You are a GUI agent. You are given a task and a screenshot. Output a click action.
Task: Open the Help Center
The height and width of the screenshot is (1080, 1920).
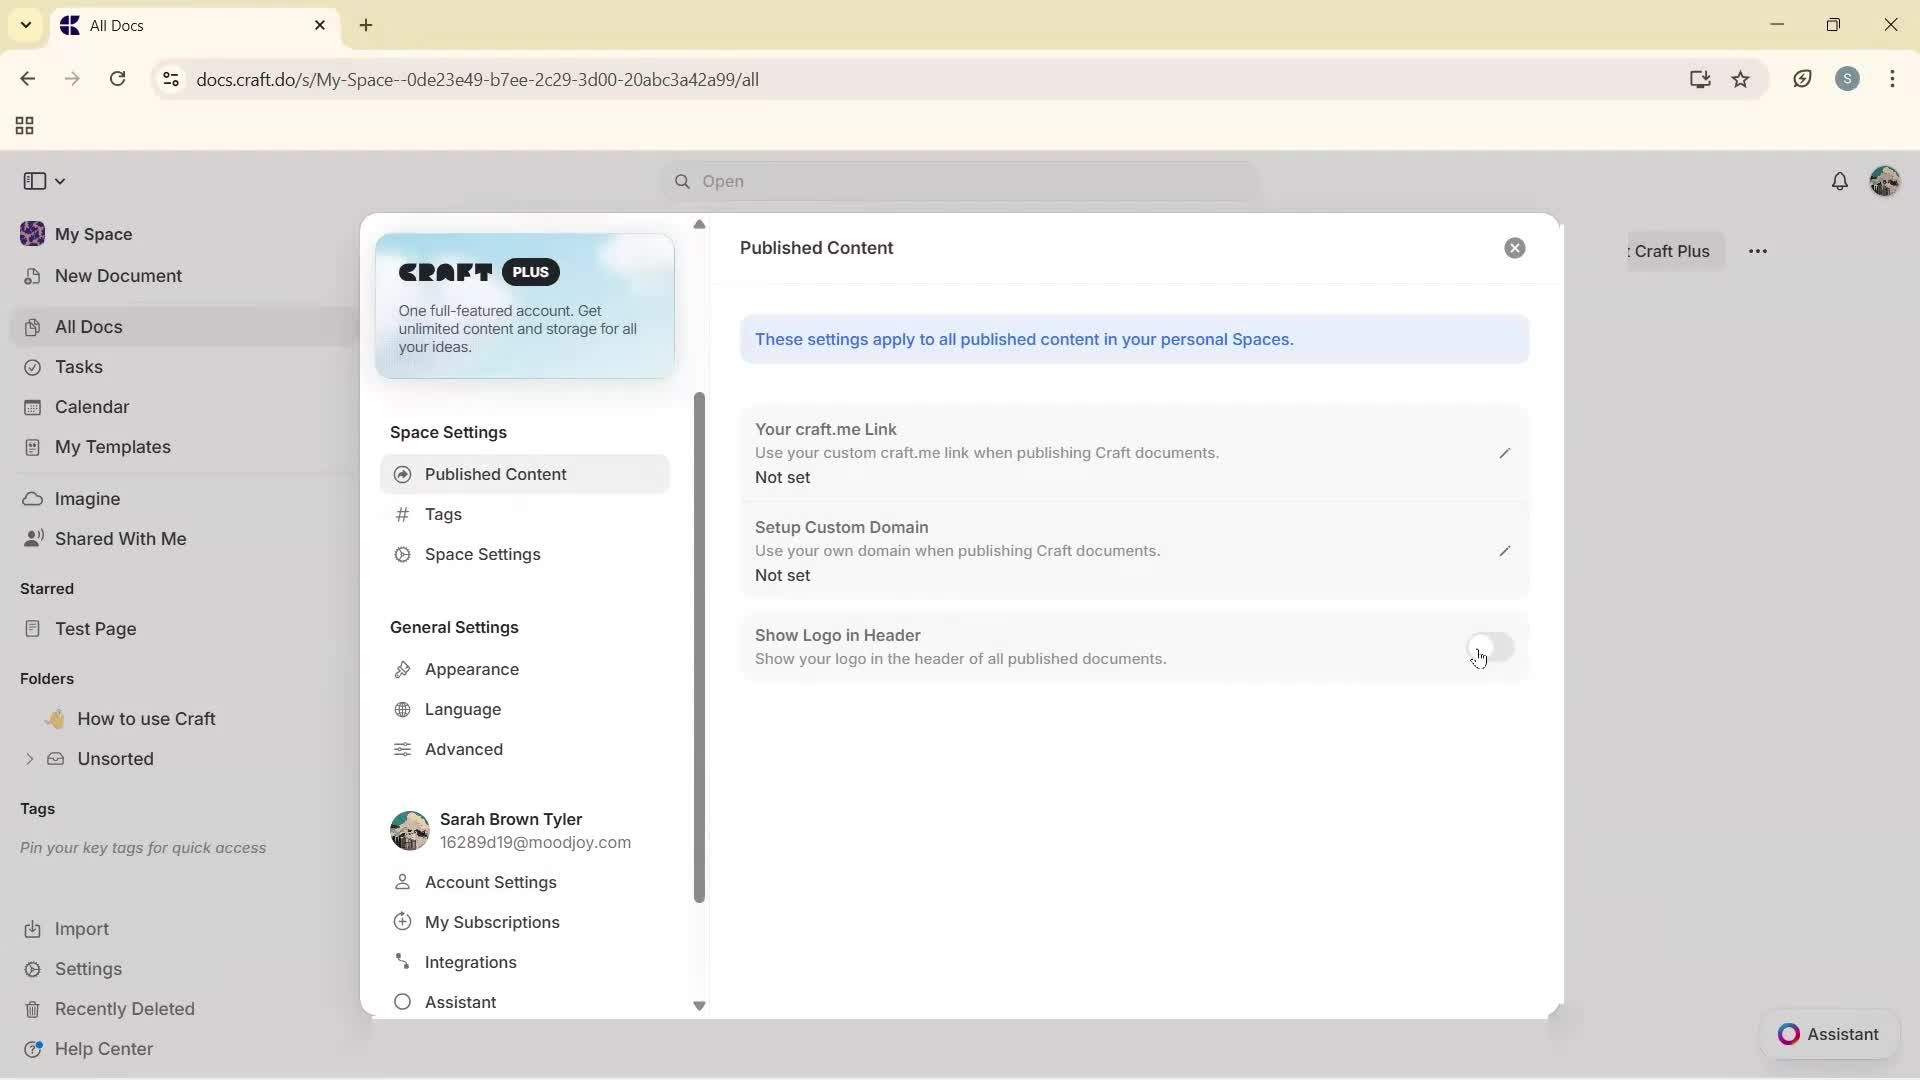102,1048
